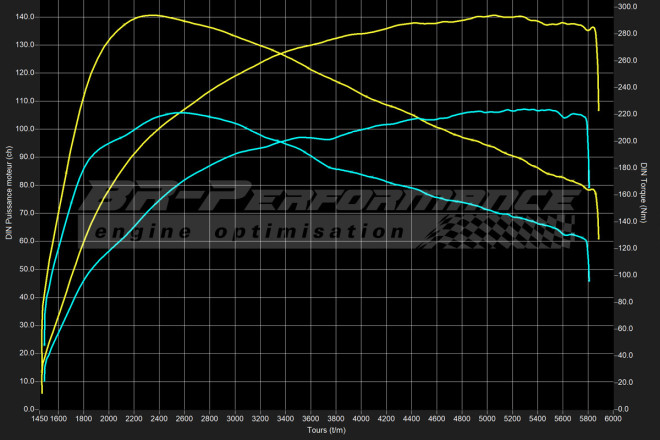Click the BR-Performance watermark logo
Screen dimensions: 660x440
pyautogui.click(x=330, y=197)
